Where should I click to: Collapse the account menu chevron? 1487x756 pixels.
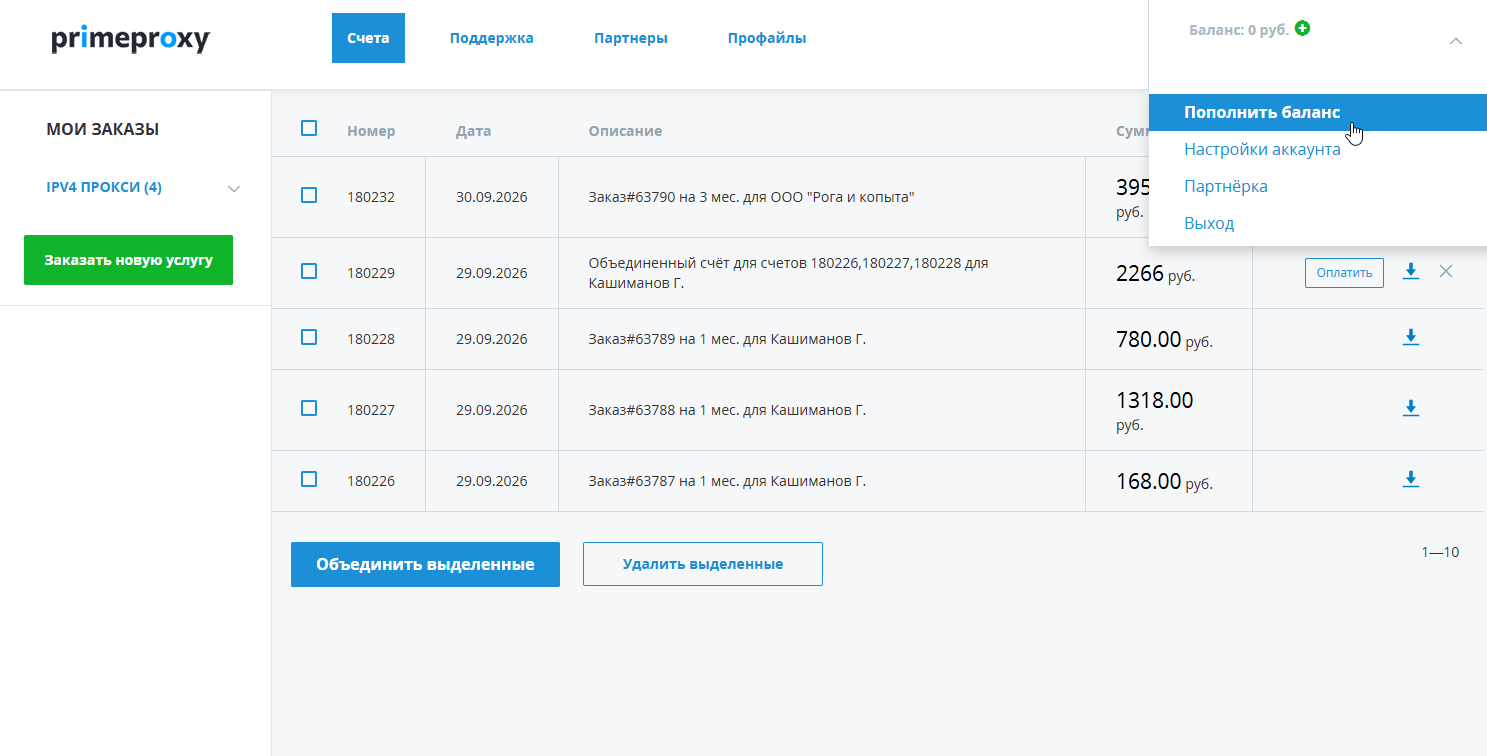[1456, 41]
